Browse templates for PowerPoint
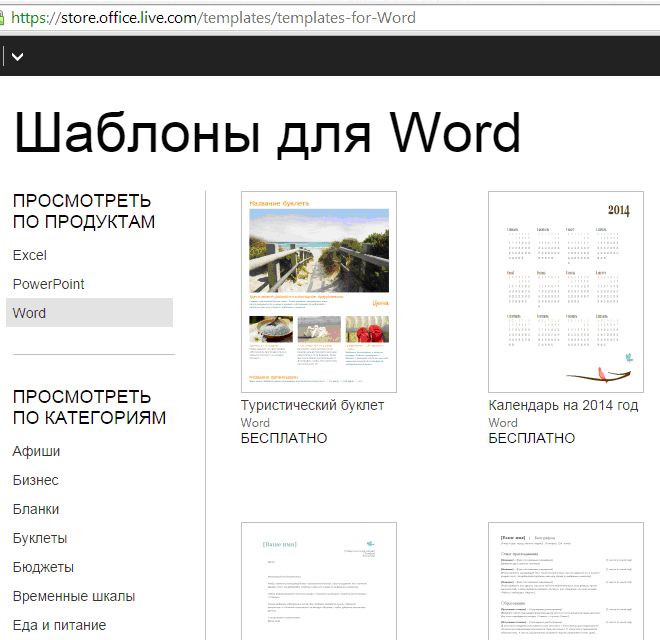Screen dimensions: 660x640 (48, 284)
